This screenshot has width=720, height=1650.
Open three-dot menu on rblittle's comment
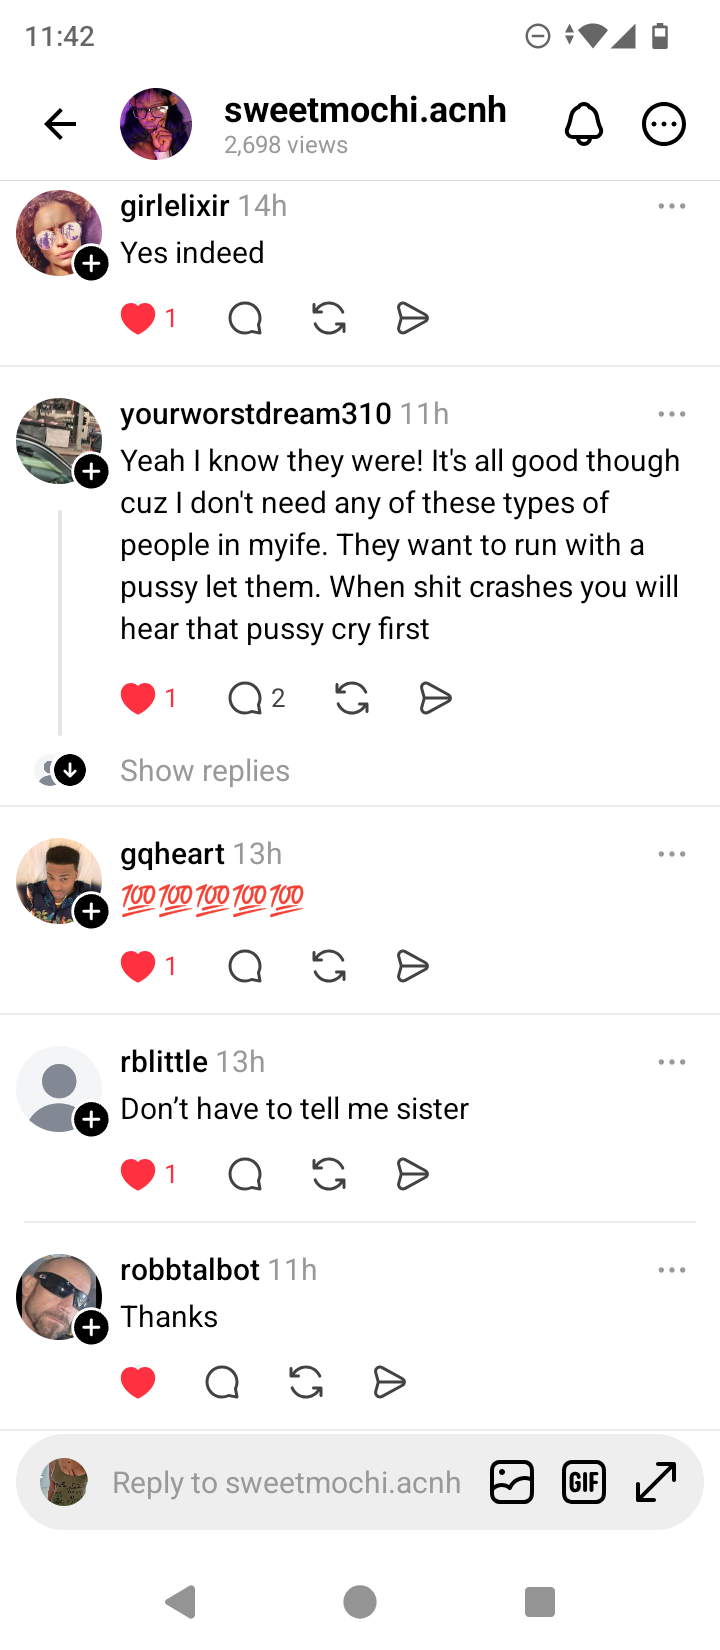click(672, 1062)
